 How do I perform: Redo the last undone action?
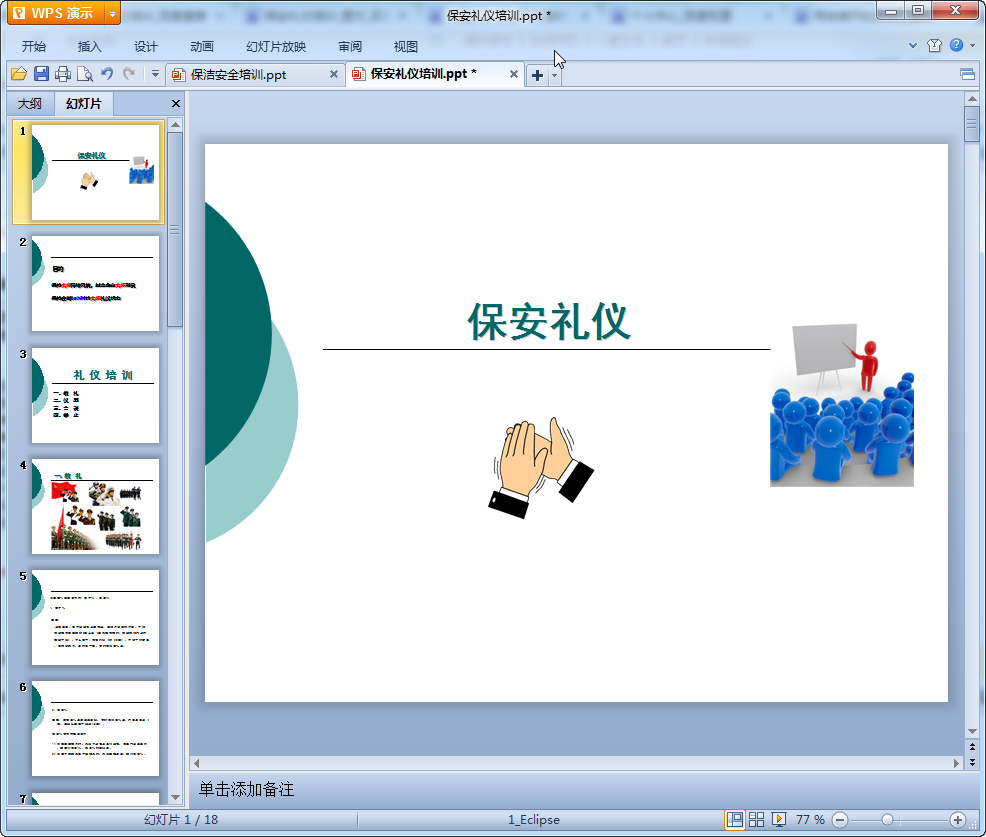click(x=129, y=74)
